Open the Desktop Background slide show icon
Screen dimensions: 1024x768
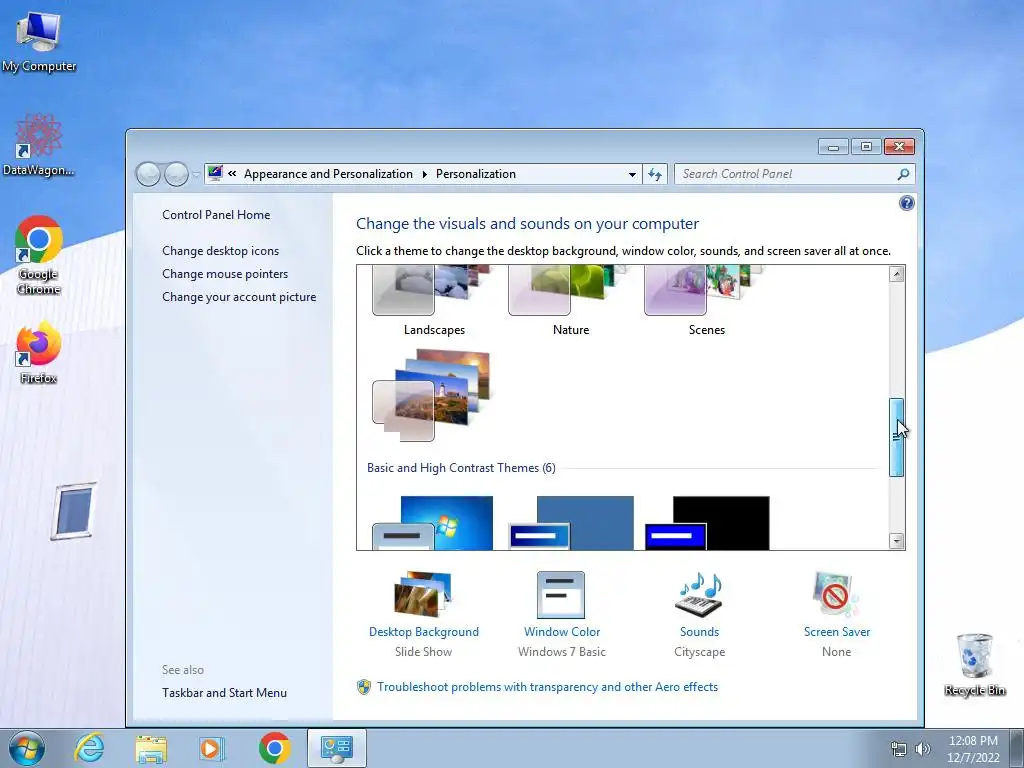tap(423, 595)
